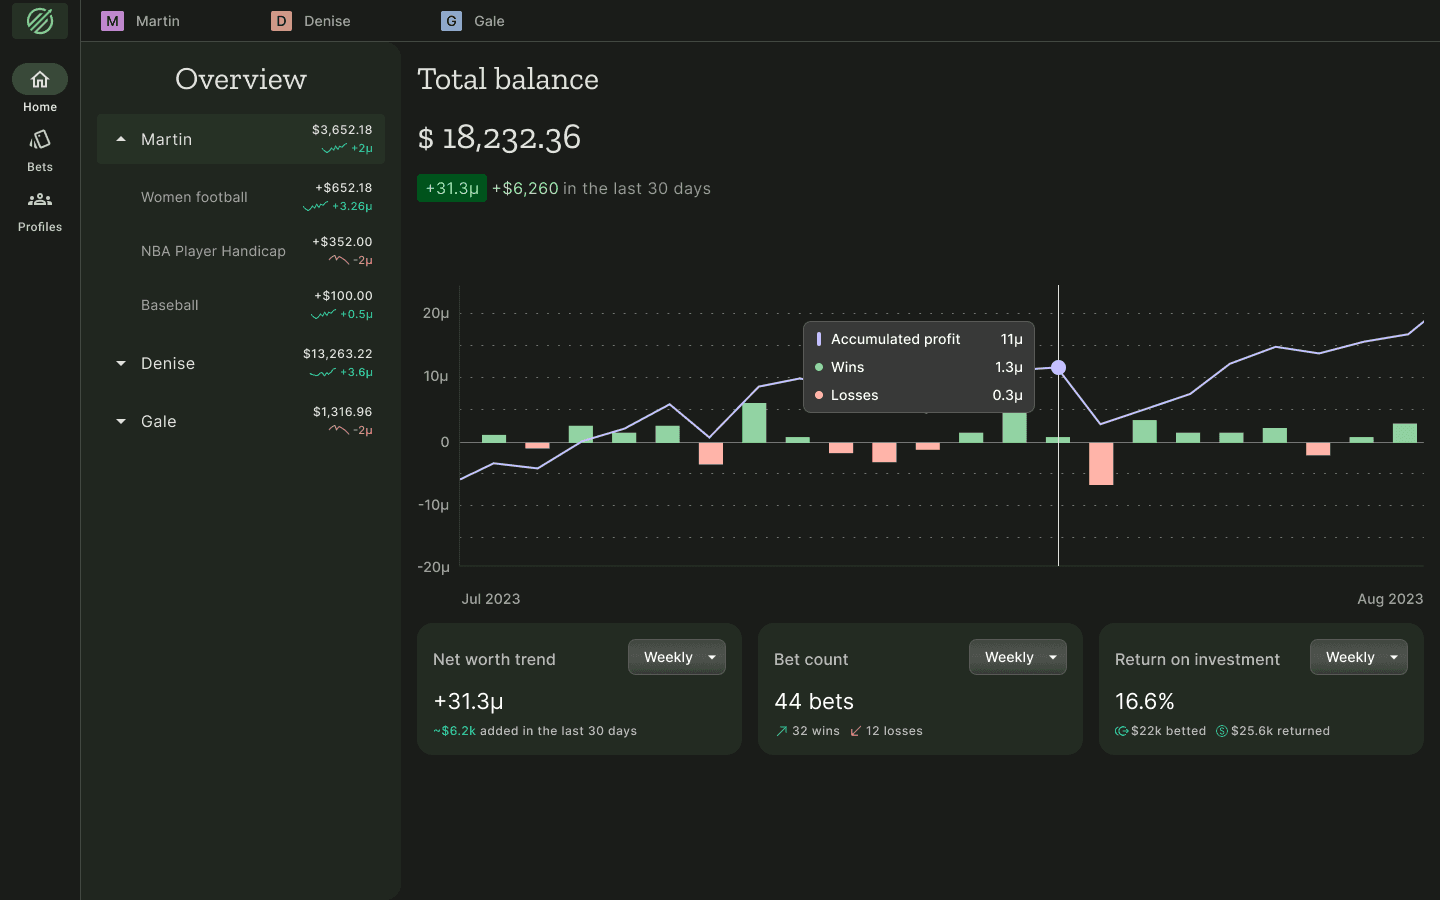Click the highlighted data point on the profit chart
1440x900 pixels.
(1058, 368)
